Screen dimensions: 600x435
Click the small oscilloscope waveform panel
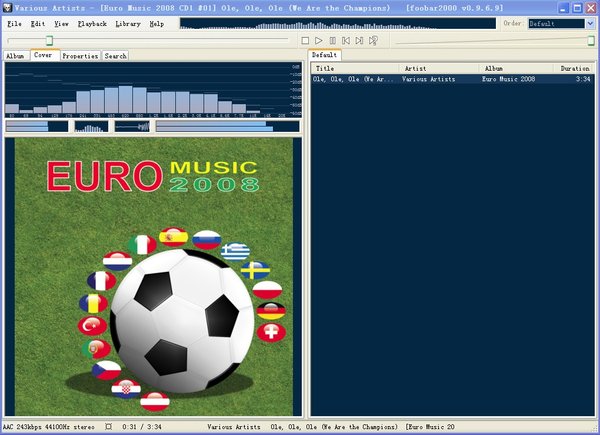(132, 126)
